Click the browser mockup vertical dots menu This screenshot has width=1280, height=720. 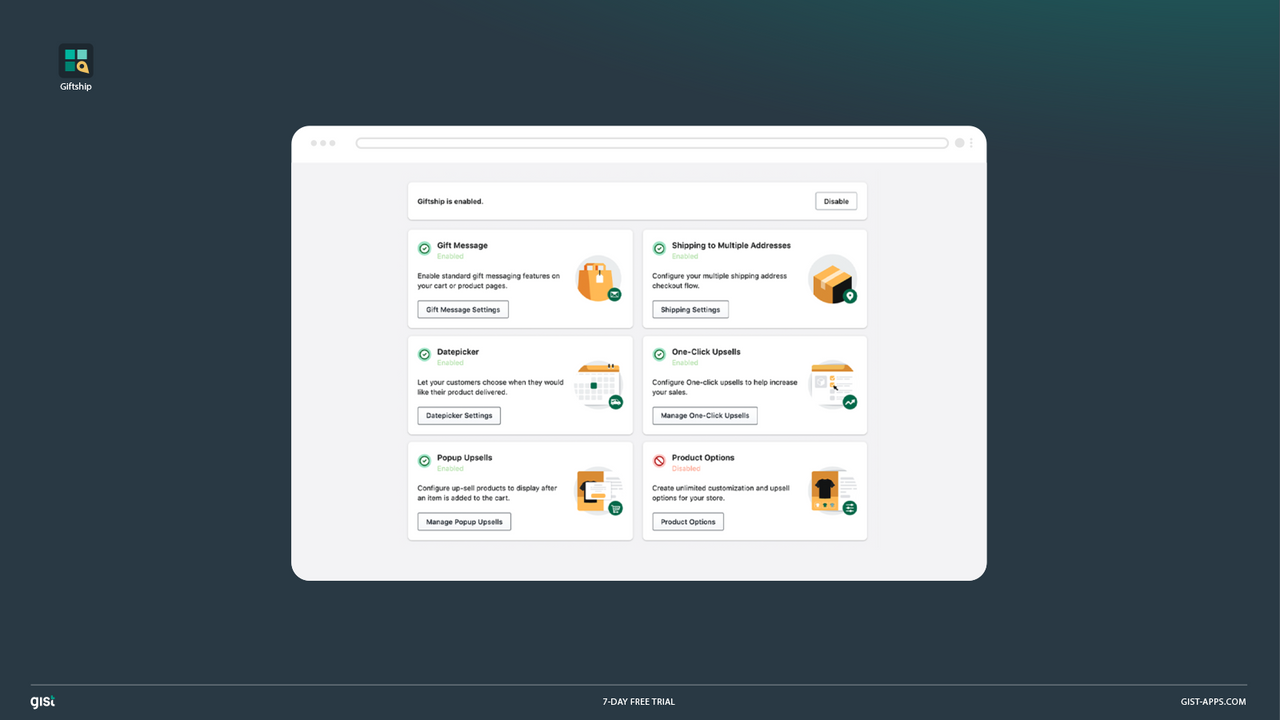point(971,143)
